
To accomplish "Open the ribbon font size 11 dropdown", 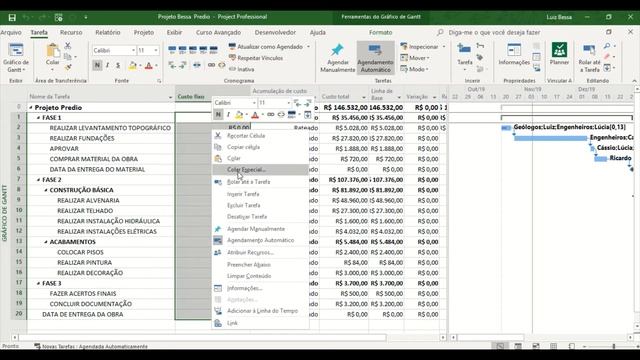I will click(156, 50).
